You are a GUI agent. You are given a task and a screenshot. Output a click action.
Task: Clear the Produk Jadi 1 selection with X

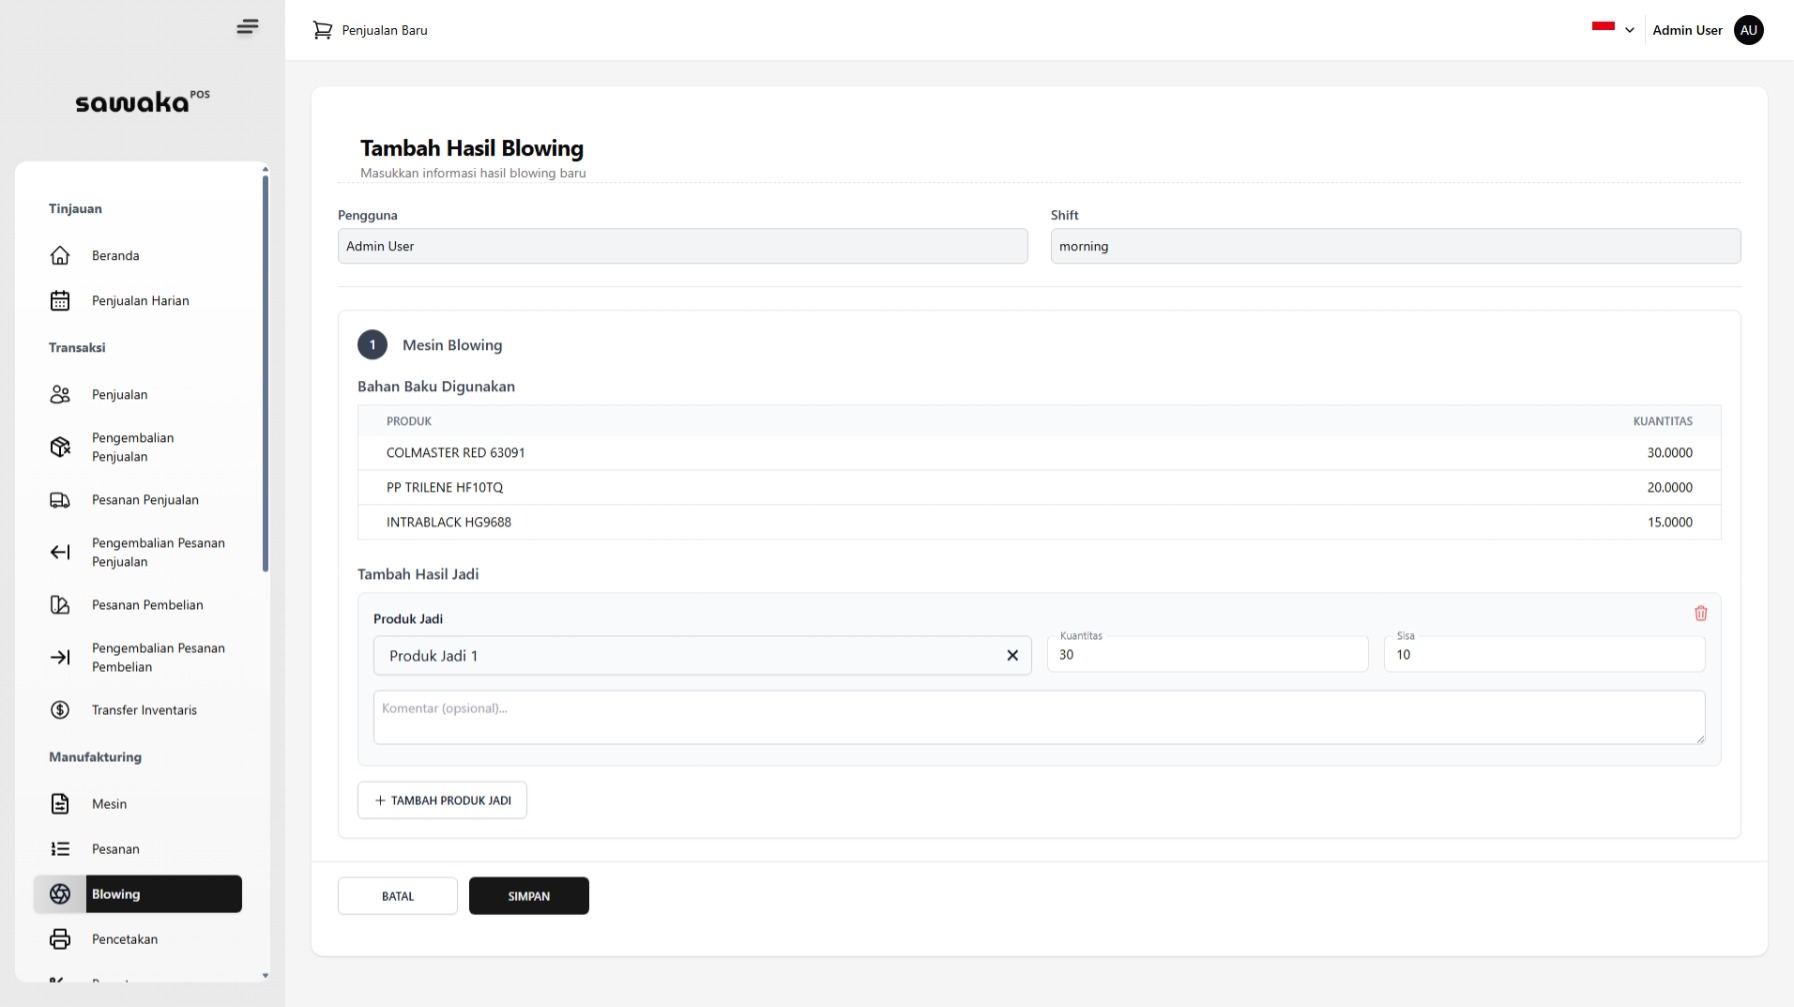point(1012,656)
